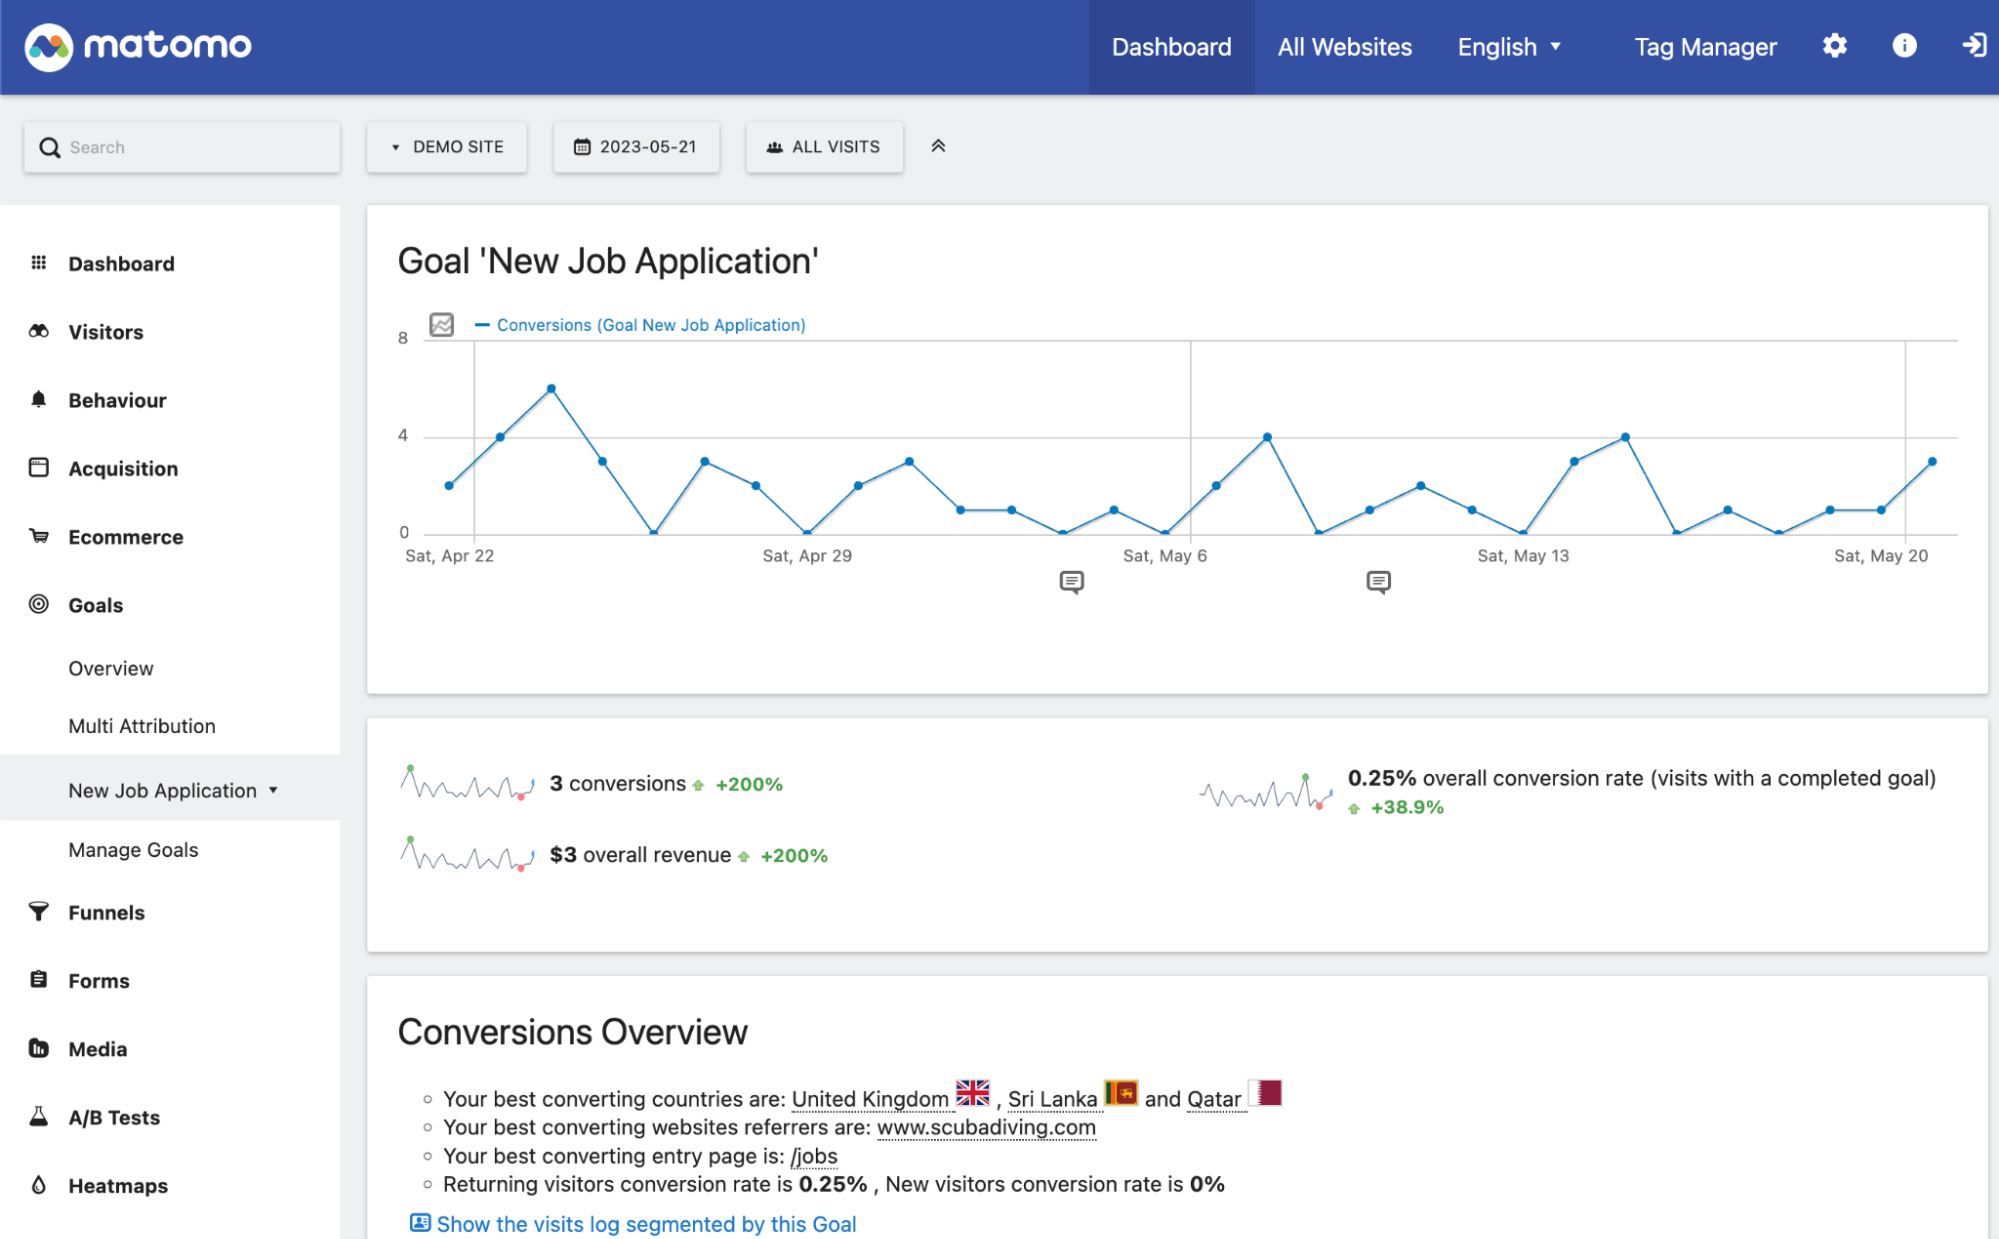Screen dimensions: 1999x1239
Task: Click the Tag Manager icon in header
Action: point(1708,46)
